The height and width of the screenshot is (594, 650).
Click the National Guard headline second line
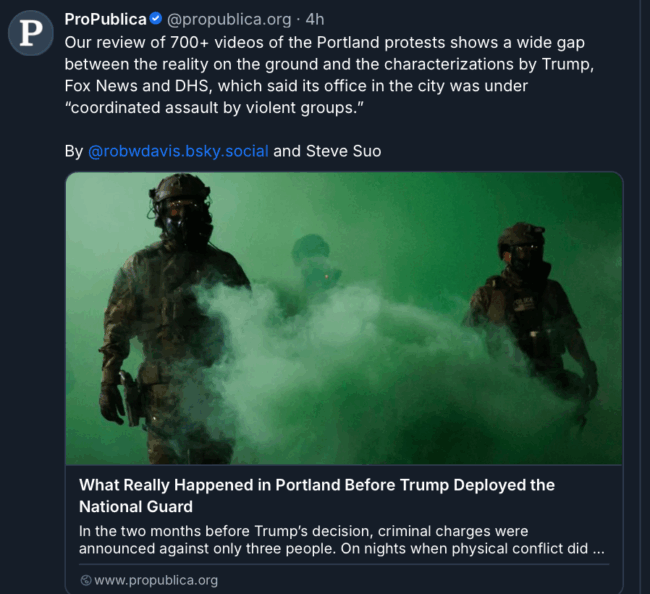click(x=136, y=507)
